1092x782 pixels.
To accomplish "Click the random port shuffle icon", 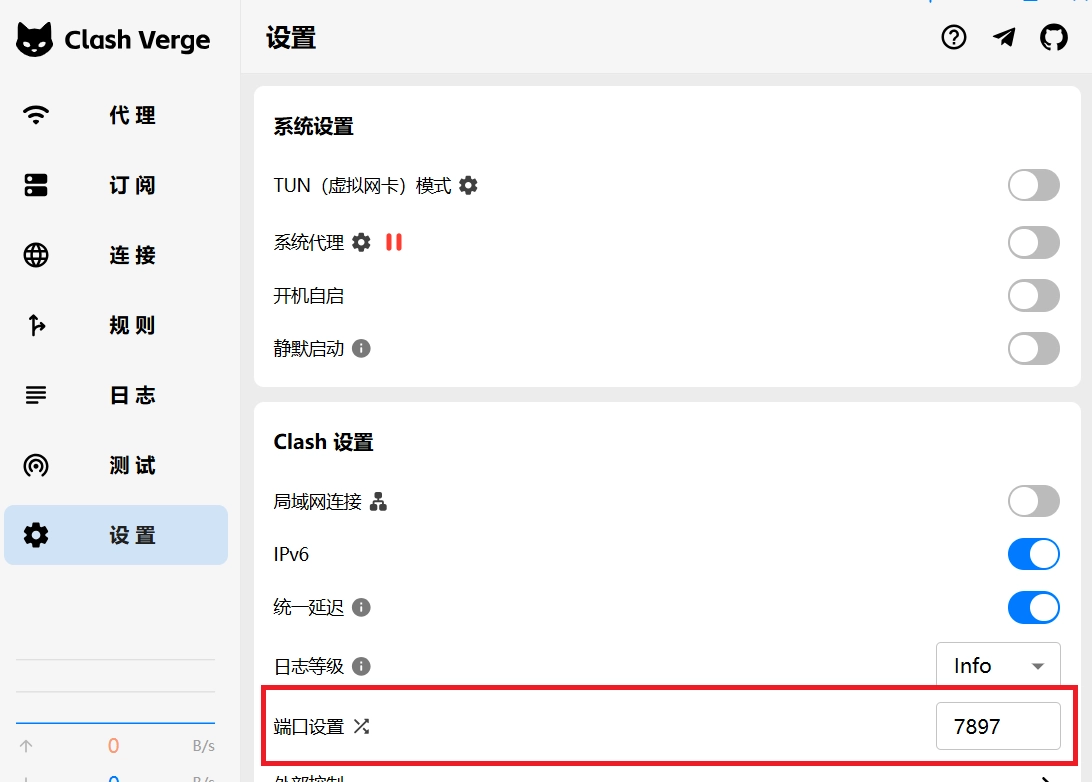I will tap(361, 726).
